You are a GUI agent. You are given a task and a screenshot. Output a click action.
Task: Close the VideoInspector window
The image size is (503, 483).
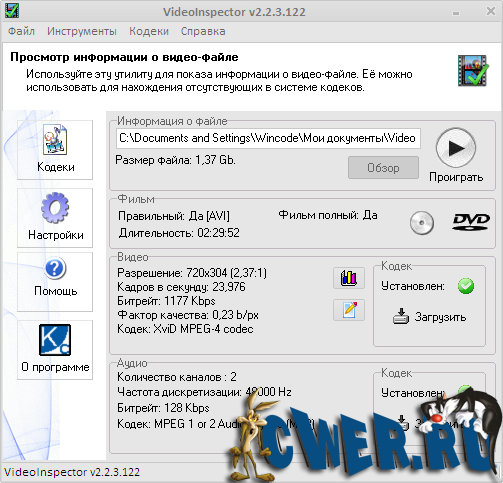(x=491, y=11)
